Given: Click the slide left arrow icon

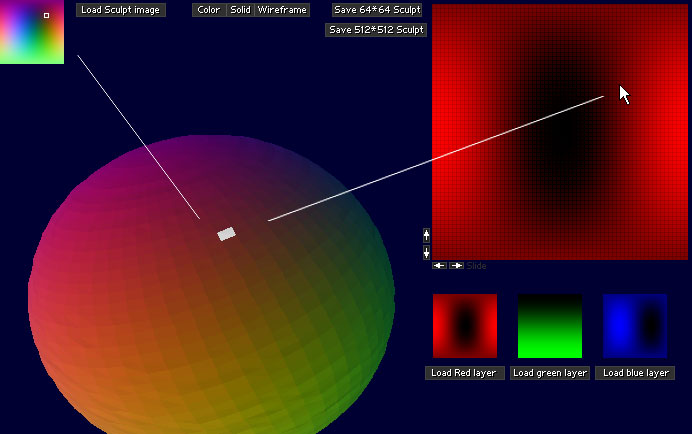Looking at the screenshot, I should pos(439,265).
